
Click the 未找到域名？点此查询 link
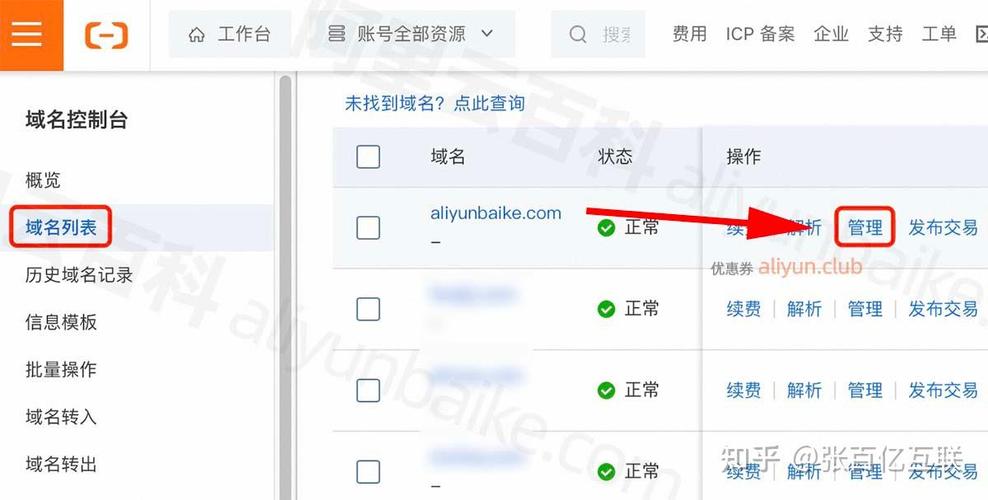coord(435,103)
